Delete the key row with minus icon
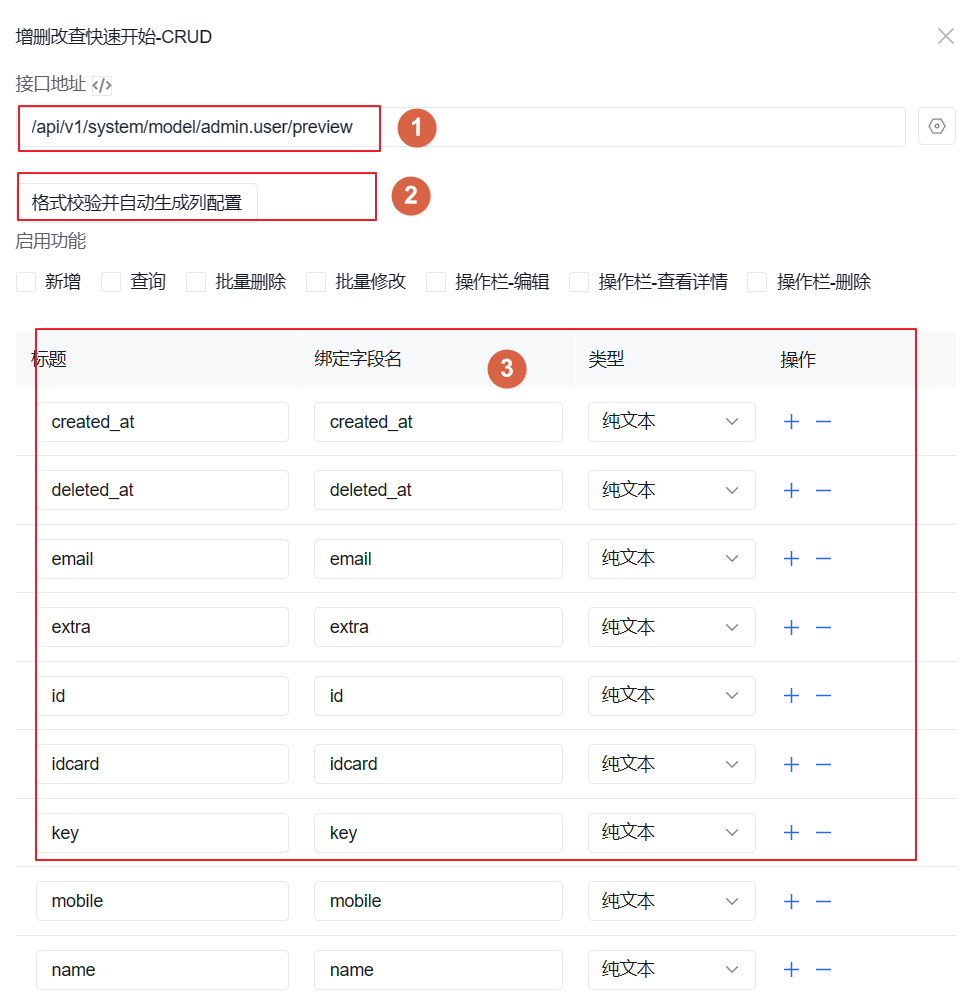The width and height of the screenshot is (970, 1003). (823, 833)
